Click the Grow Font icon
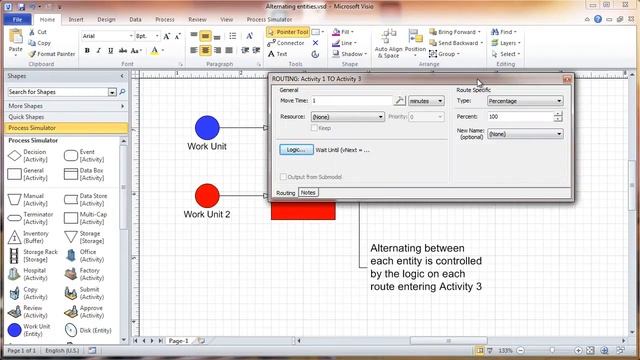Image resolution: width=640 pixels, height=360 pixels. [167, 36]
